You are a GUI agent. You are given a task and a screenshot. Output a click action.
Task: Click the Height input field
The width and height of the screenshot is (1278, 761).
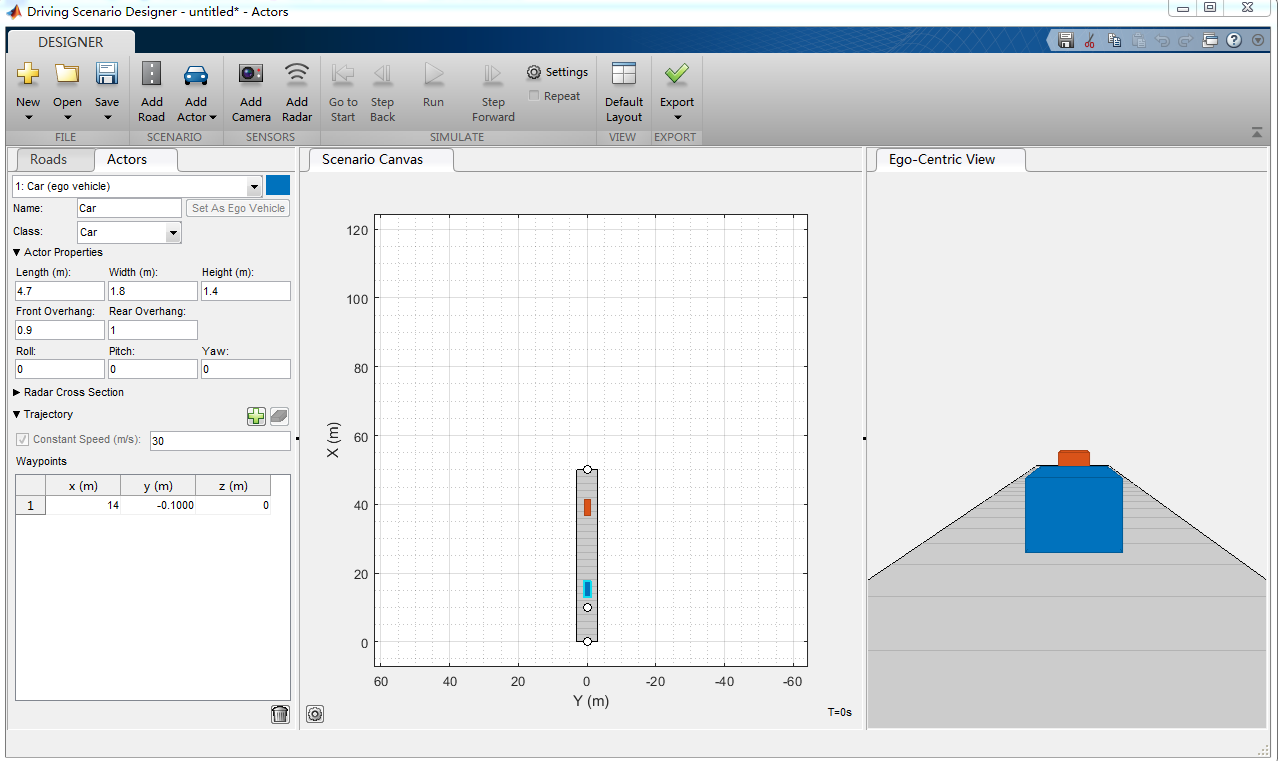click(246, 291)
